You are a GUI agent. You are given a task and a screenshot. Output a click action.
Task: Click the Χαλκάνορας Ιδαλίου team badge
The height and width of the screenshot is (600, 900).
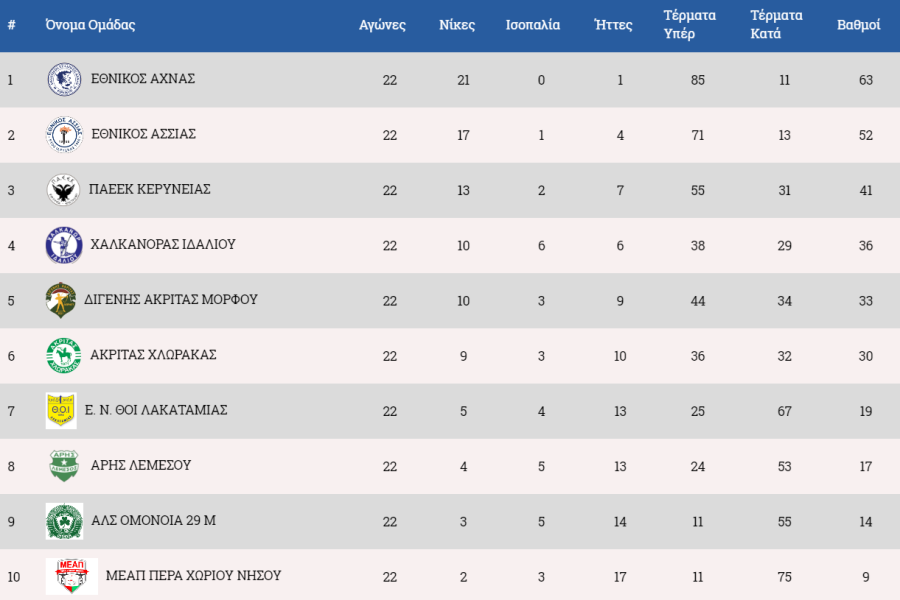63,245
